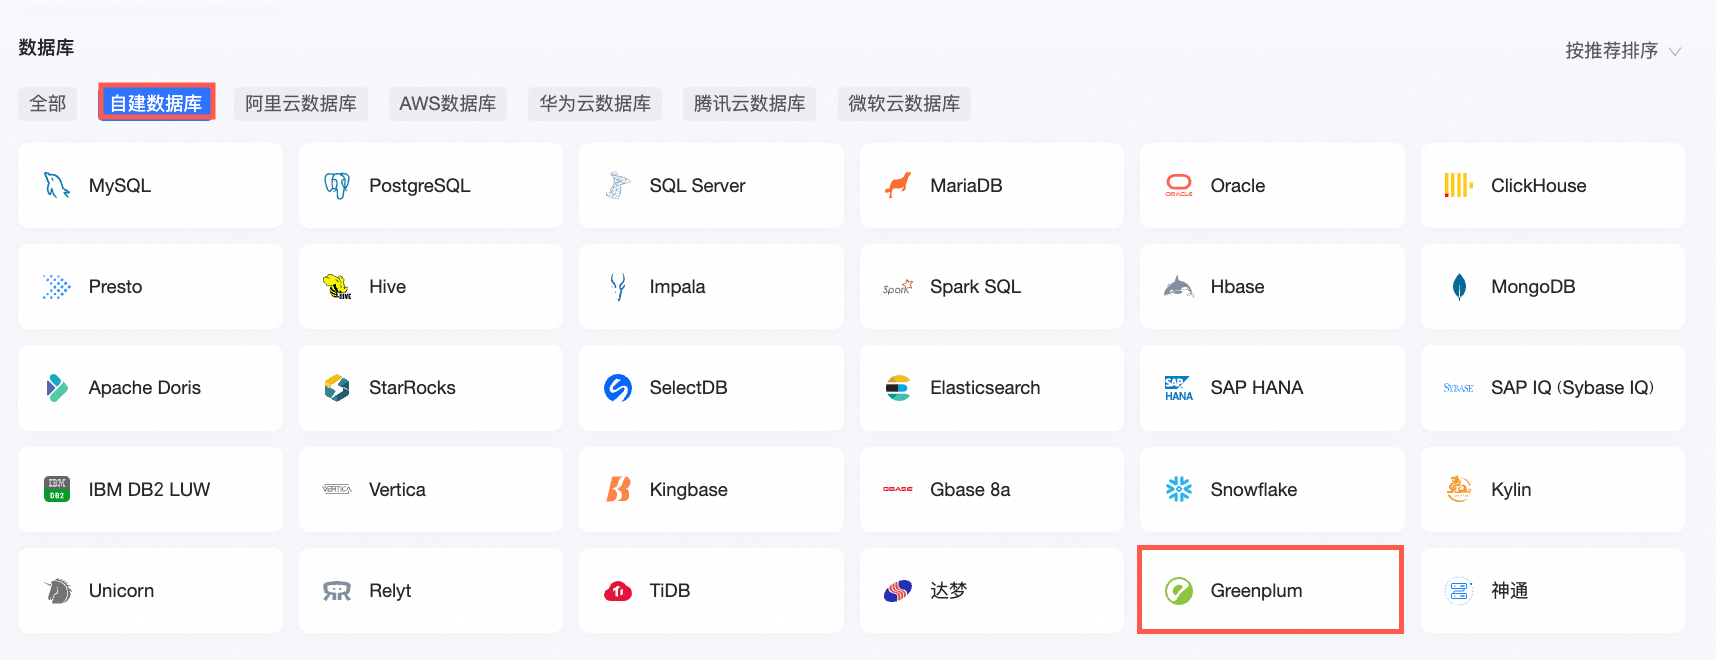Click the PostgreSQL elephant icon
The image size is (1716, 660).
click(x=337, y=185)
